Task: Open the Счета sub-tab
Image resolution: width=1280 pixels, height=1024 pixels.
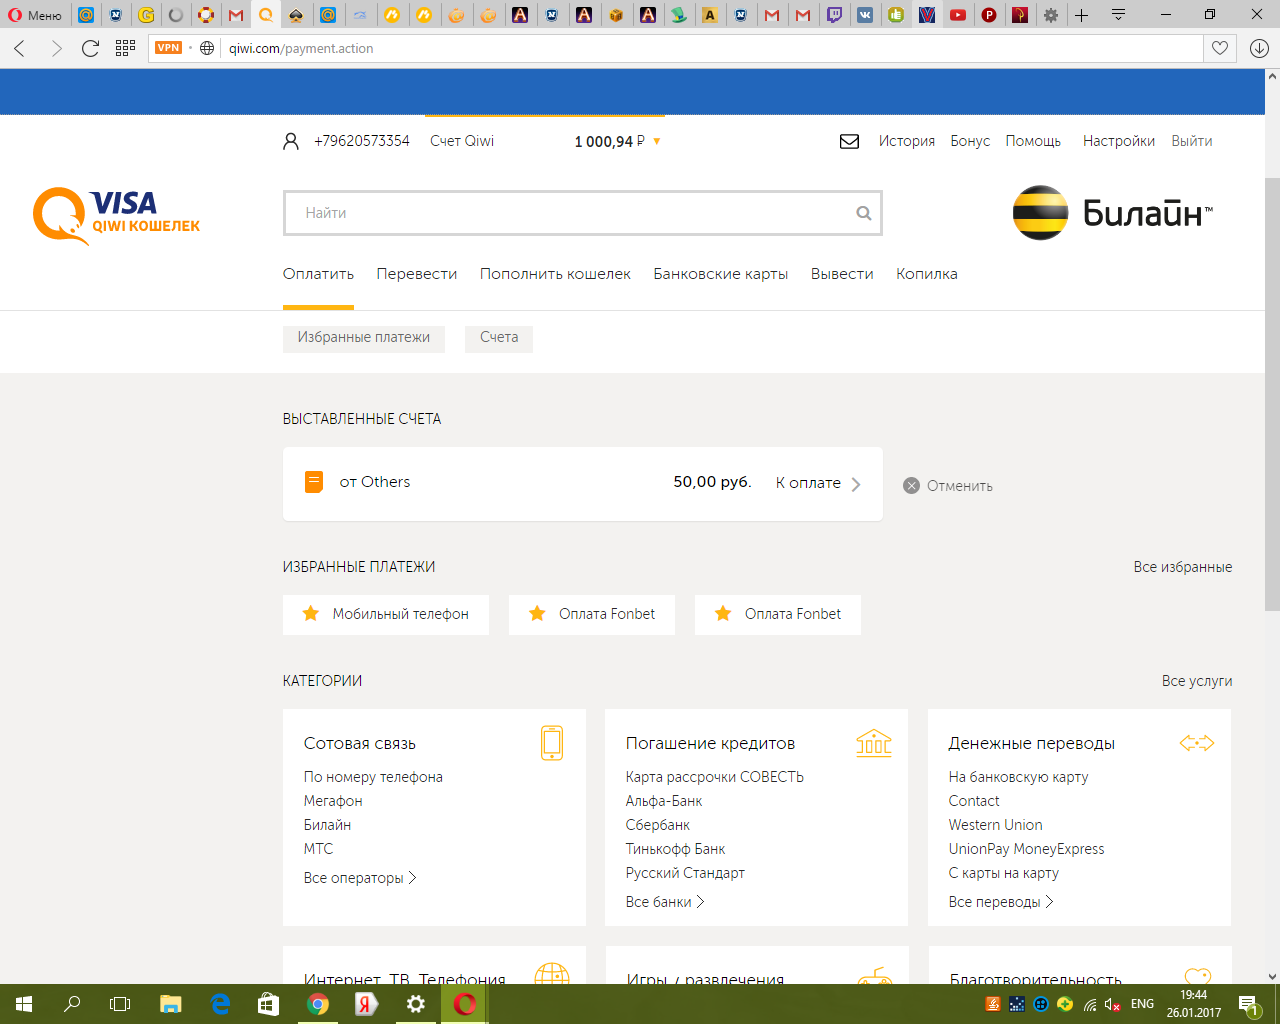Action: pos(498,338)
